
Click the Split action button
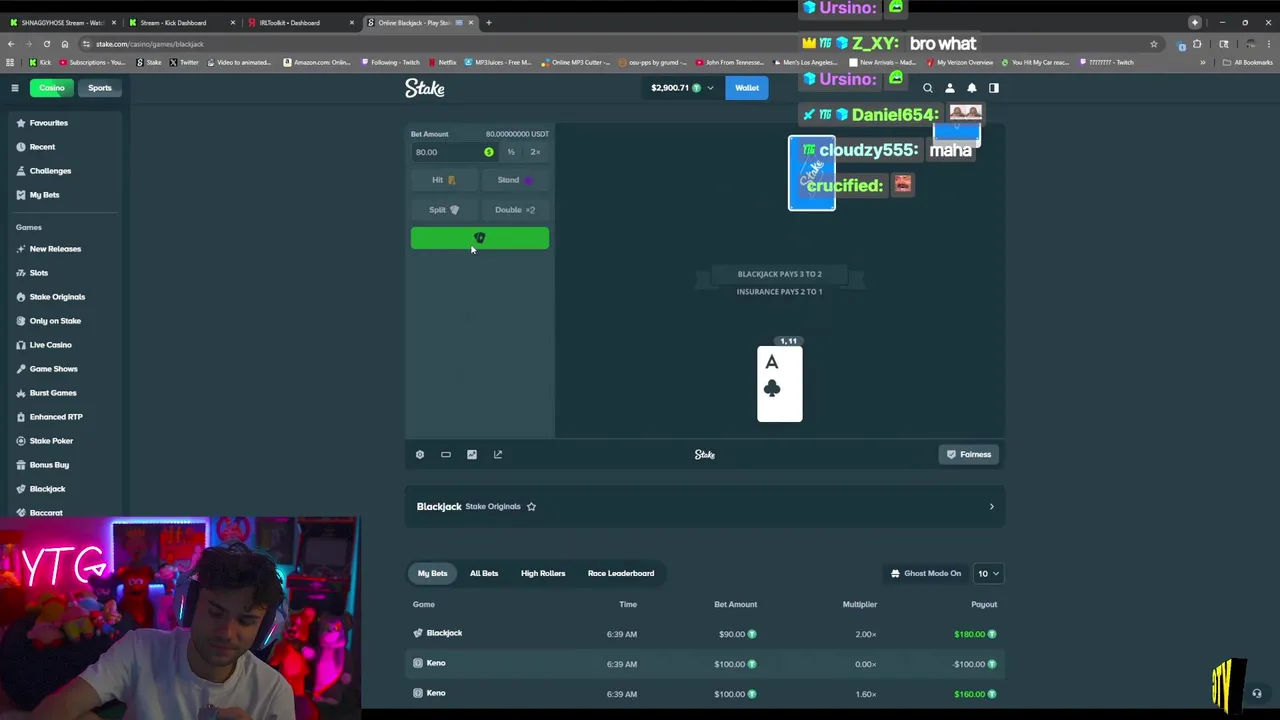click(x=444, y=210)
